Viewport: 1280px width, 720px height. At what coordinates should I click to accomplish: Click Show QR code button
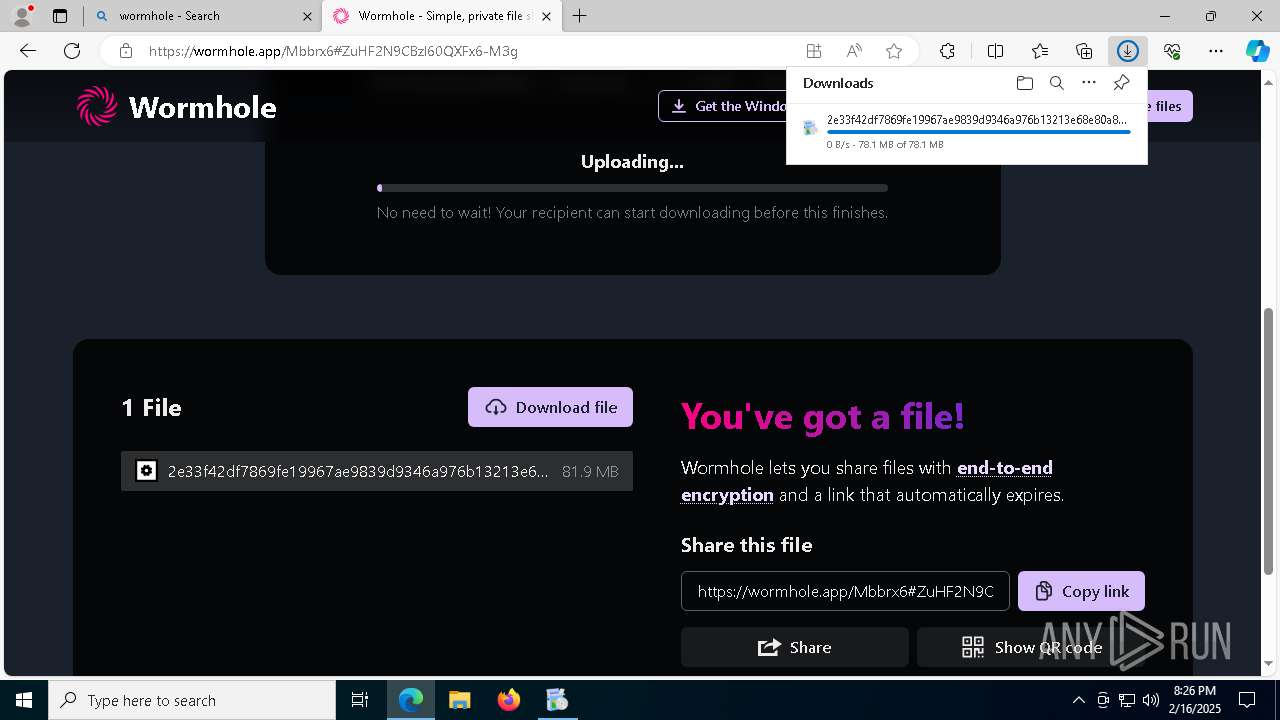(1031, 647)
